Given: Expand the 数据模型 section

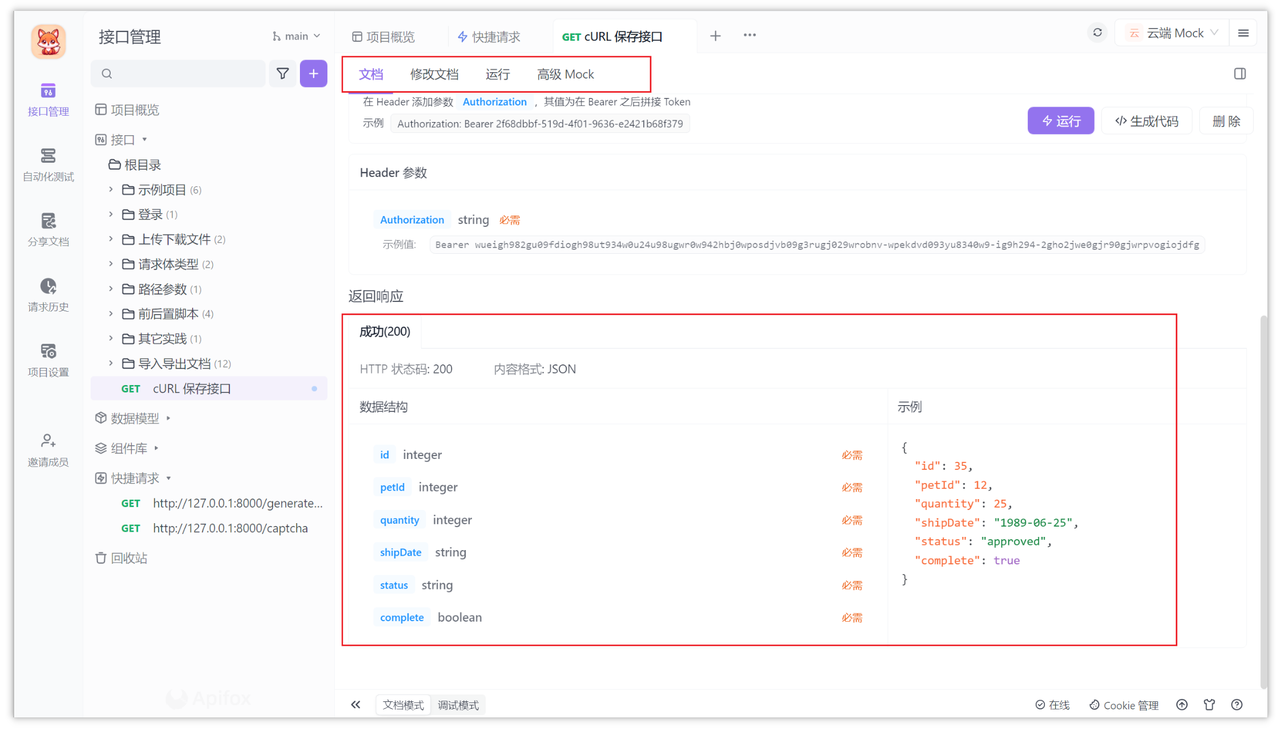Looking at the screenshot, I should coord(169,418).
